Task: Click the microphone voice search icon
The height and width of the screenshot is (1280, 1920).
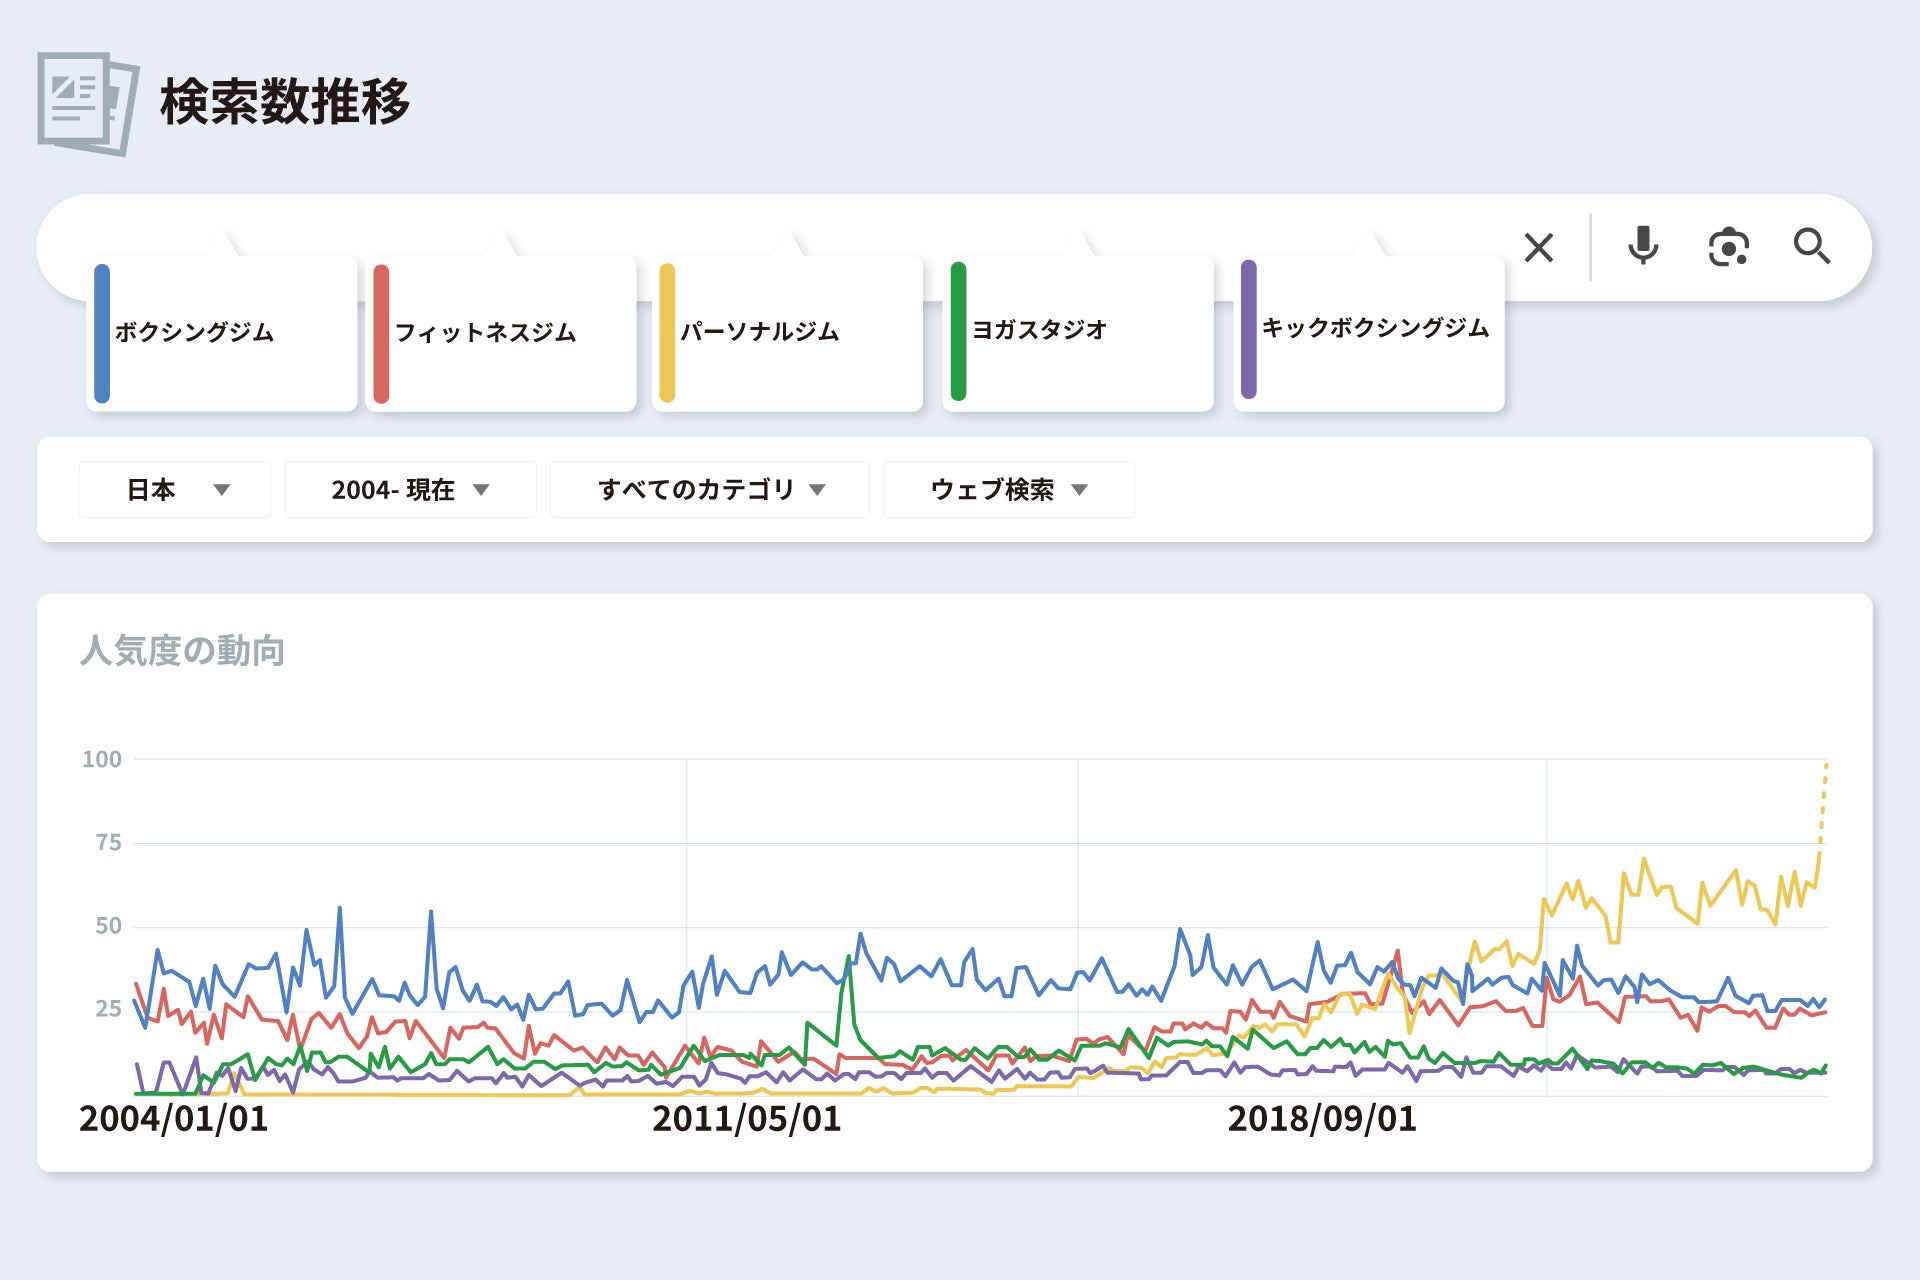Action: click(1642, 246)
